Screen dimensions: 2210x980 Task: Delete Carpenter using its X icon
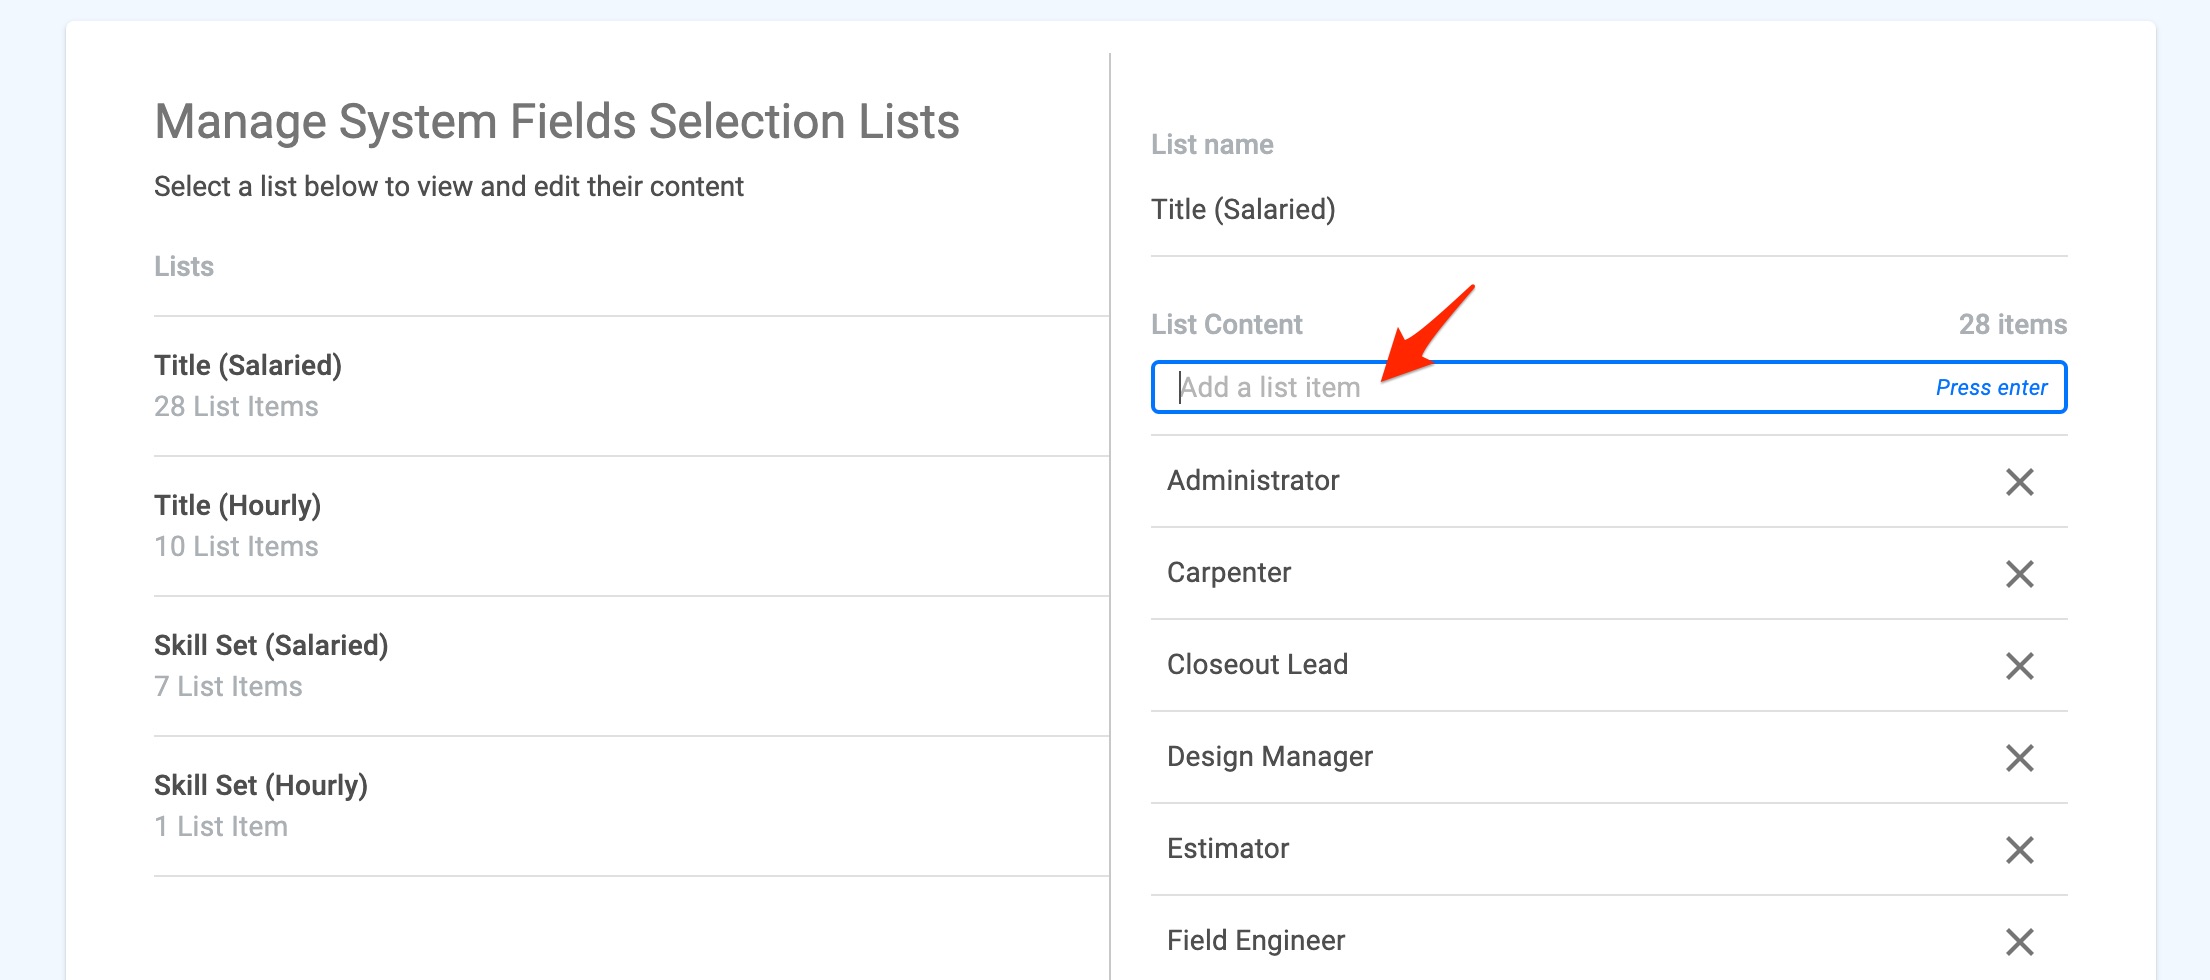pyautogui.click(x=2019, y=574)
